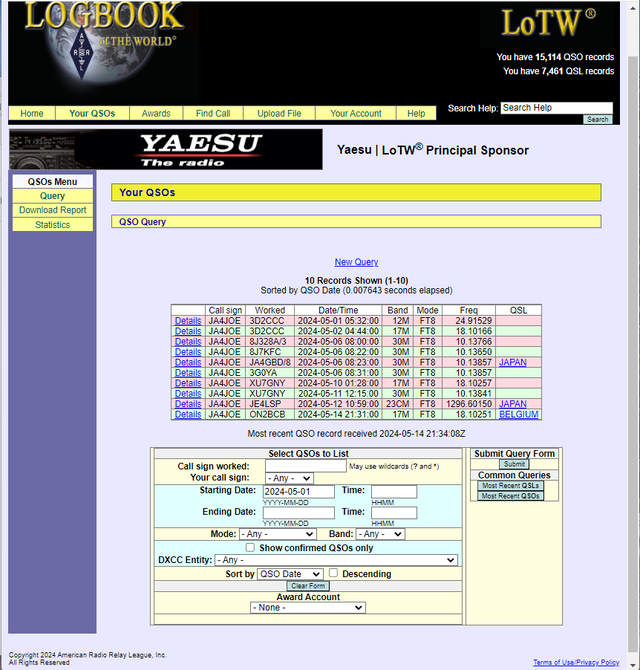Click the Most Recent QSLs button
640x670 pixels.
point(510,485)
